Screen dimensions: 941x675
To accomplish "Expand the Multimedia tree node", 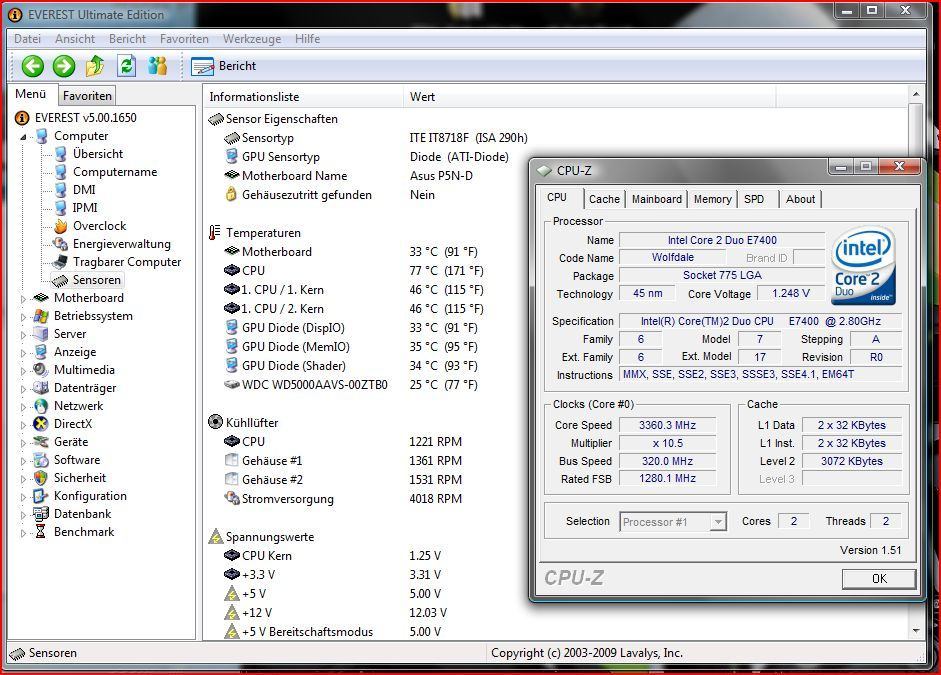I will [x=23, y=370].
